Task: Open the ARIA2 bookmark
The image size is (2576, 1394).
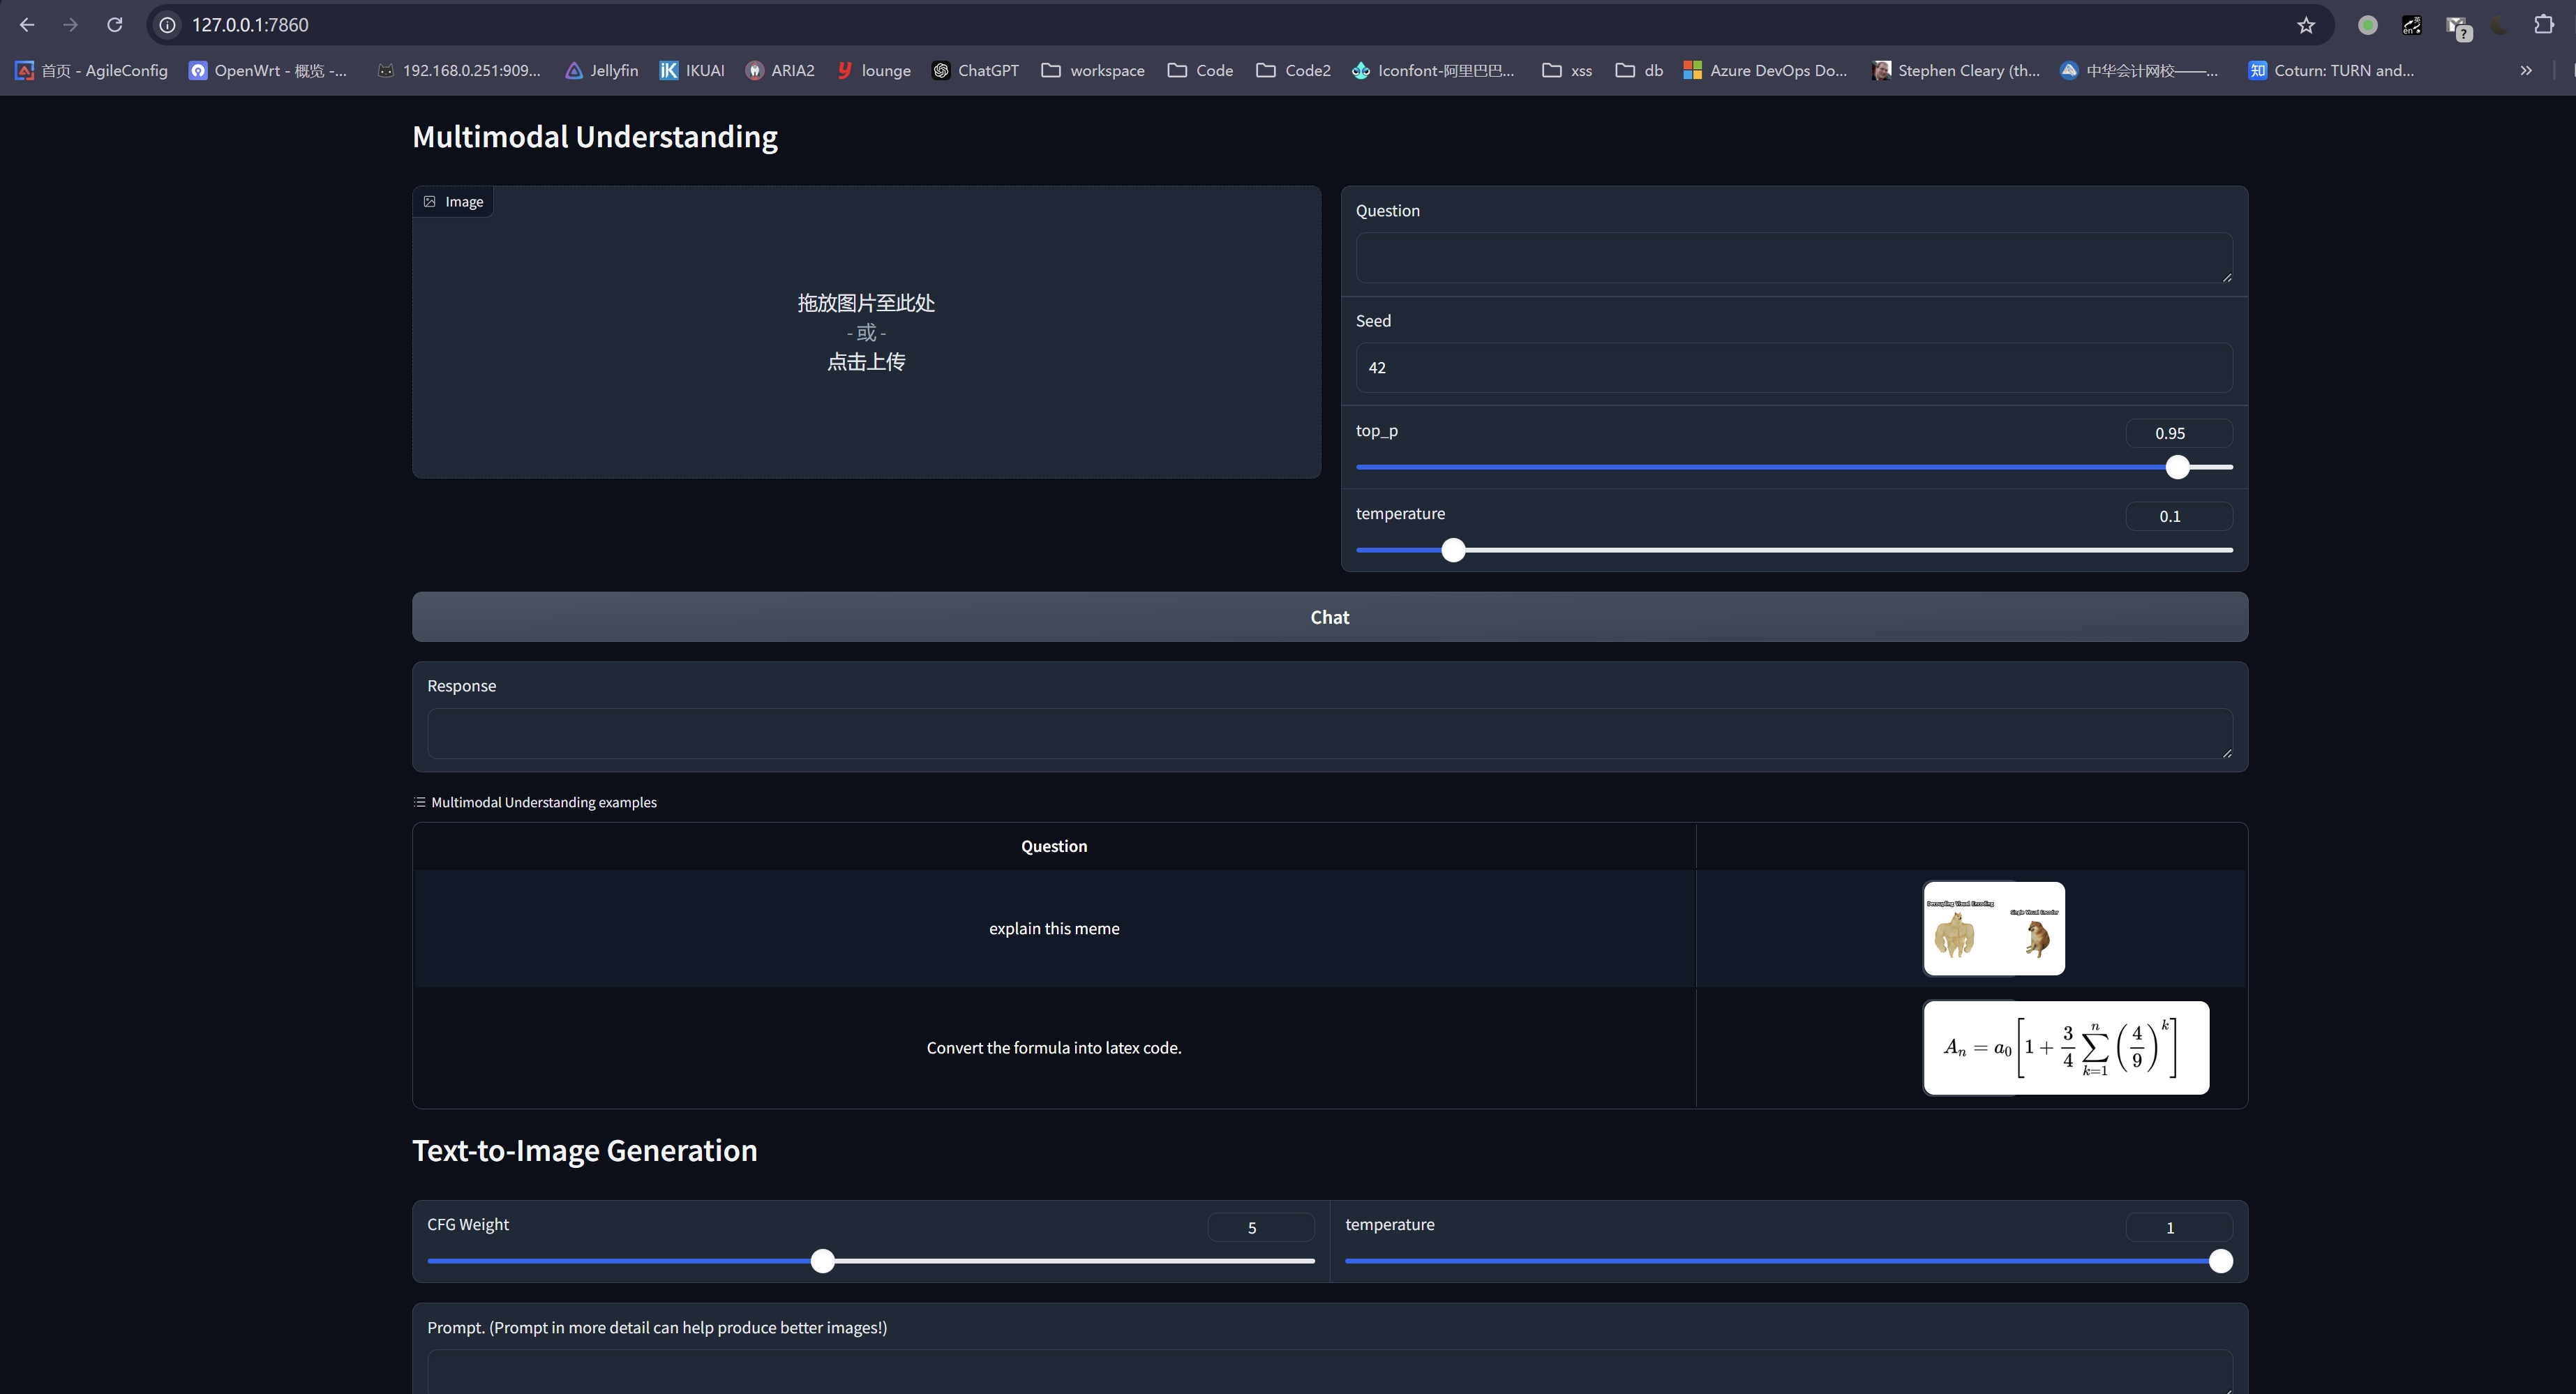Action: click(x=781, y=70)
